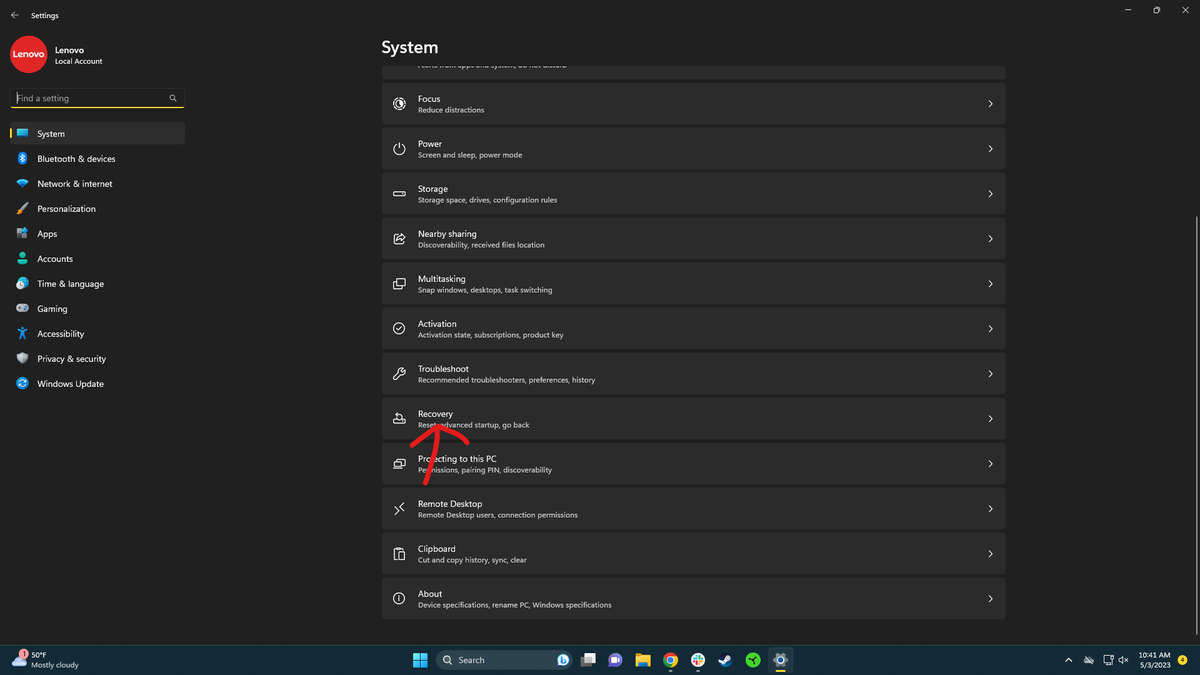Open Google Chrome from the taskbar
Image resolution: width=1200 pixels, height=675 pixels.
(x=670, y=660)
